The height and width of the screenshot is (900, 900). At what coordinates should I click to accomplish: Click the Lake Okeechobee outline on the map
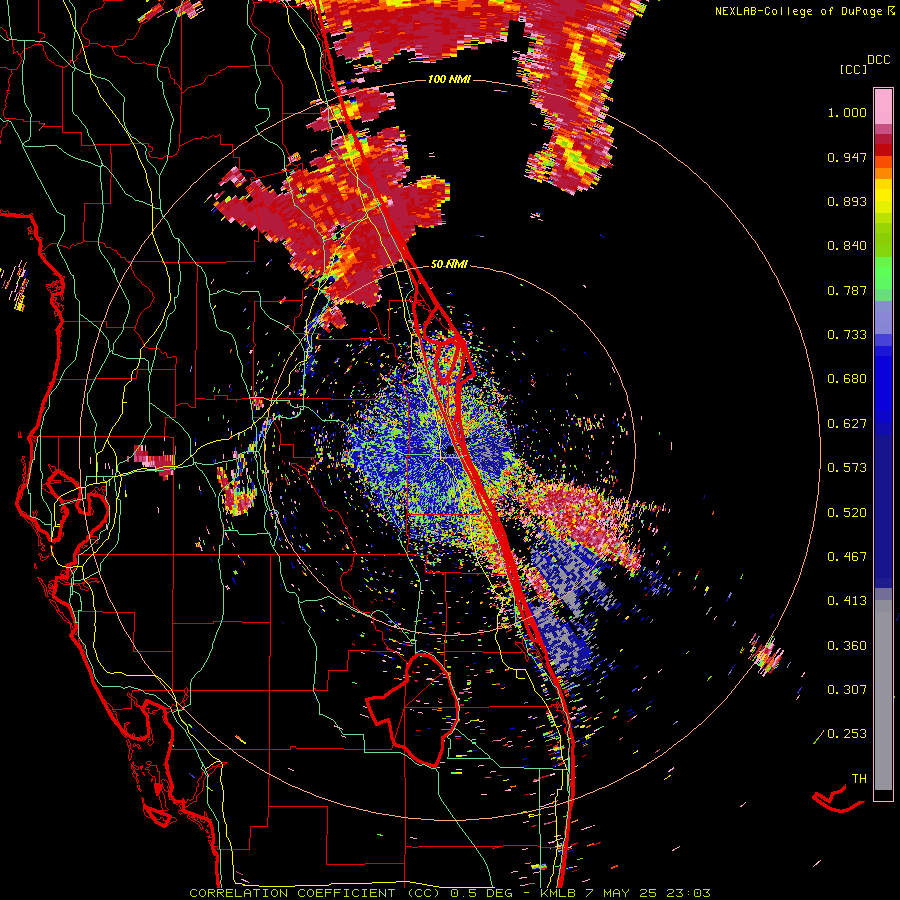[413, 709]
